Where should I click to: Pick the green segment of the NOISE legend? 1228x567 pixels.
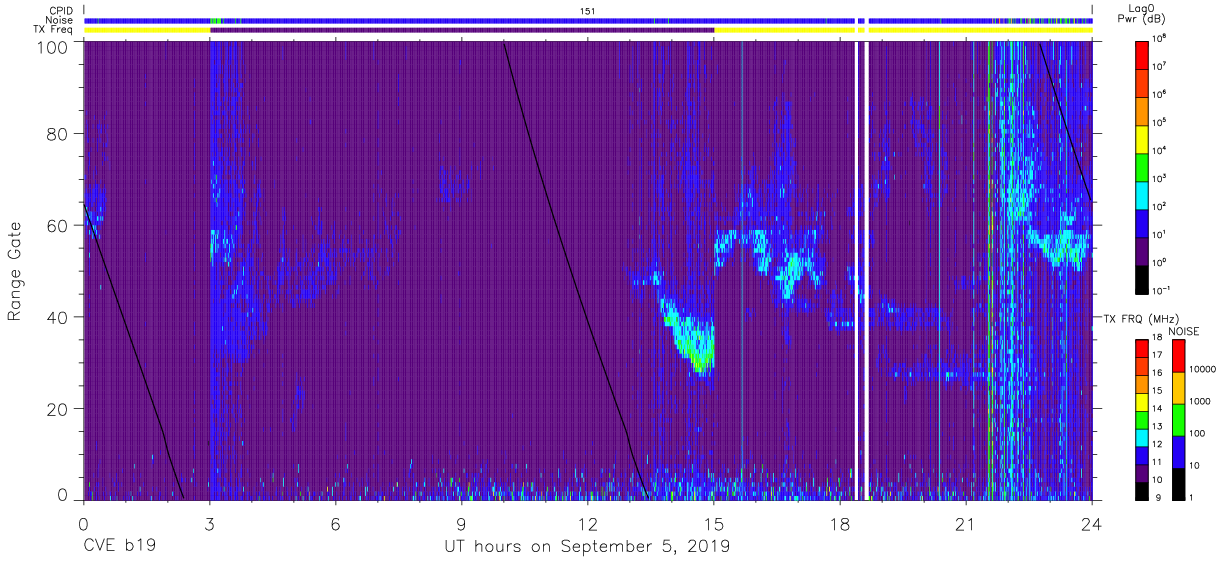[1178, 419]
